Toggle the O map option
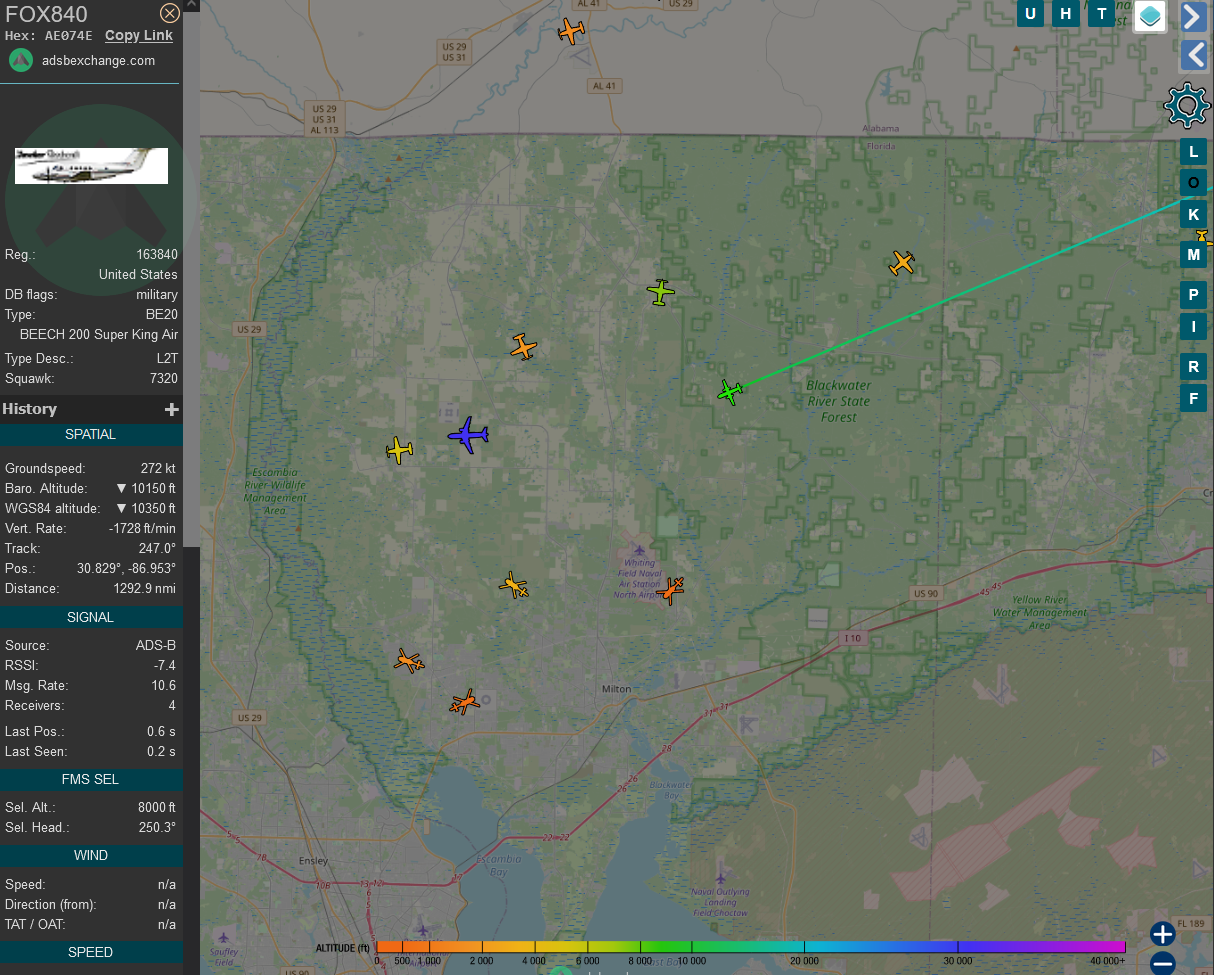1214x975 pixels. tap(1193, 183)
